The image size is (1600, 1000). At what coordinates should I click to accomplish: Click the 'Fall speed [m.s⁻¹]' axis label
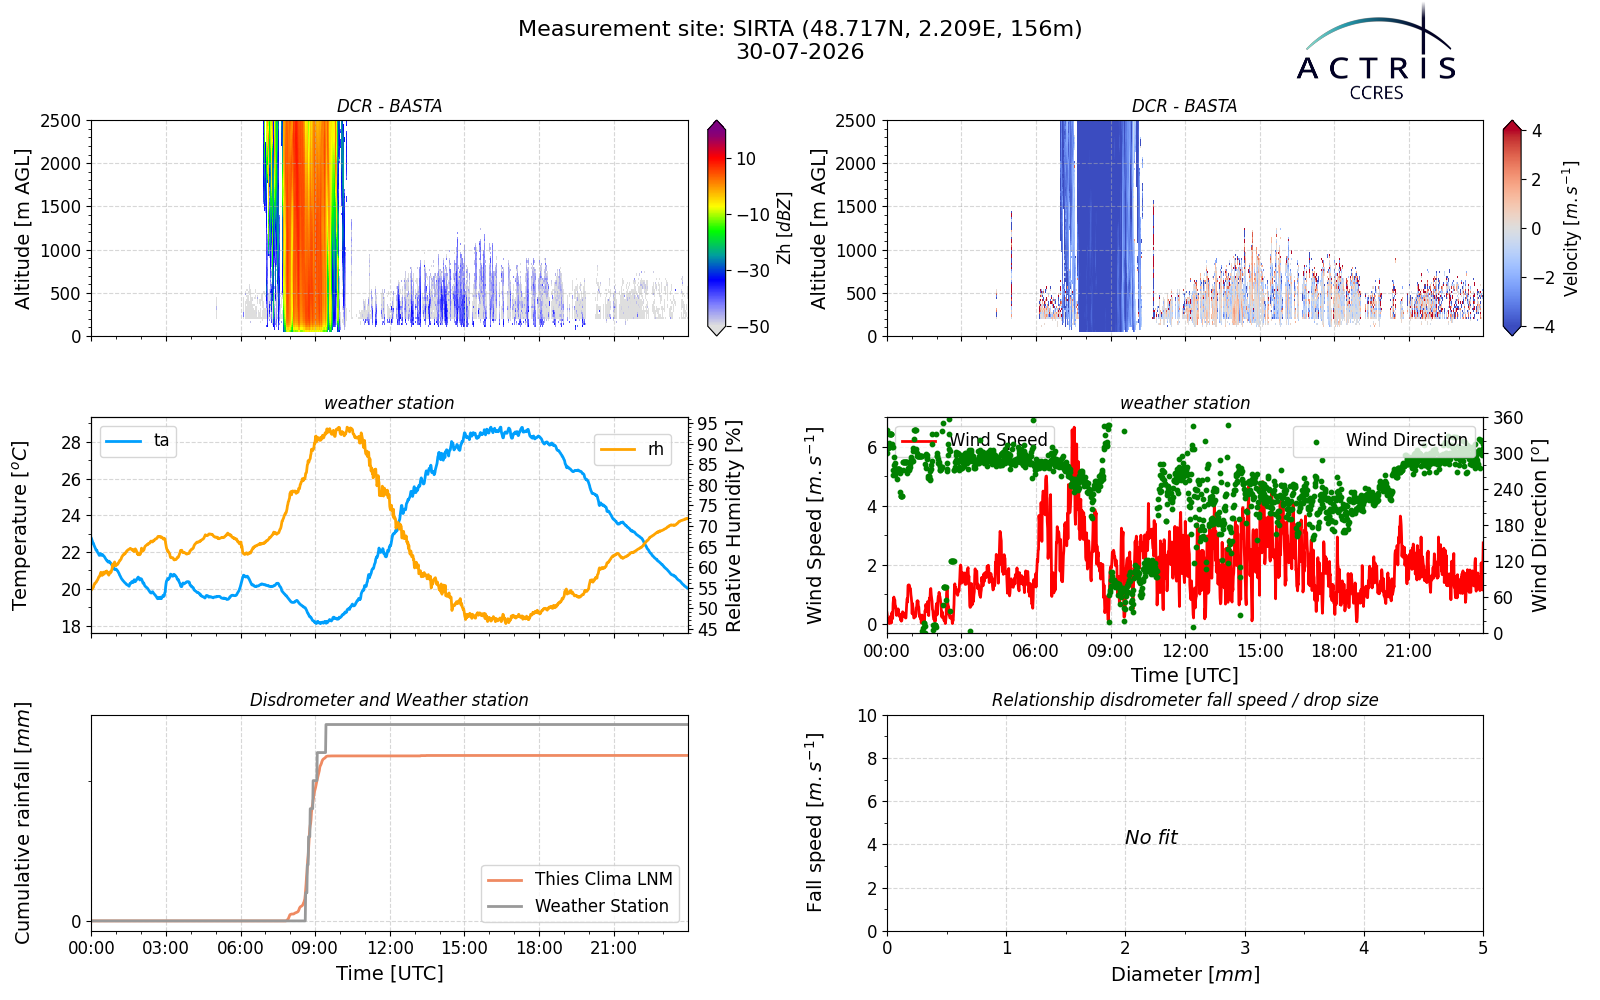815,823
